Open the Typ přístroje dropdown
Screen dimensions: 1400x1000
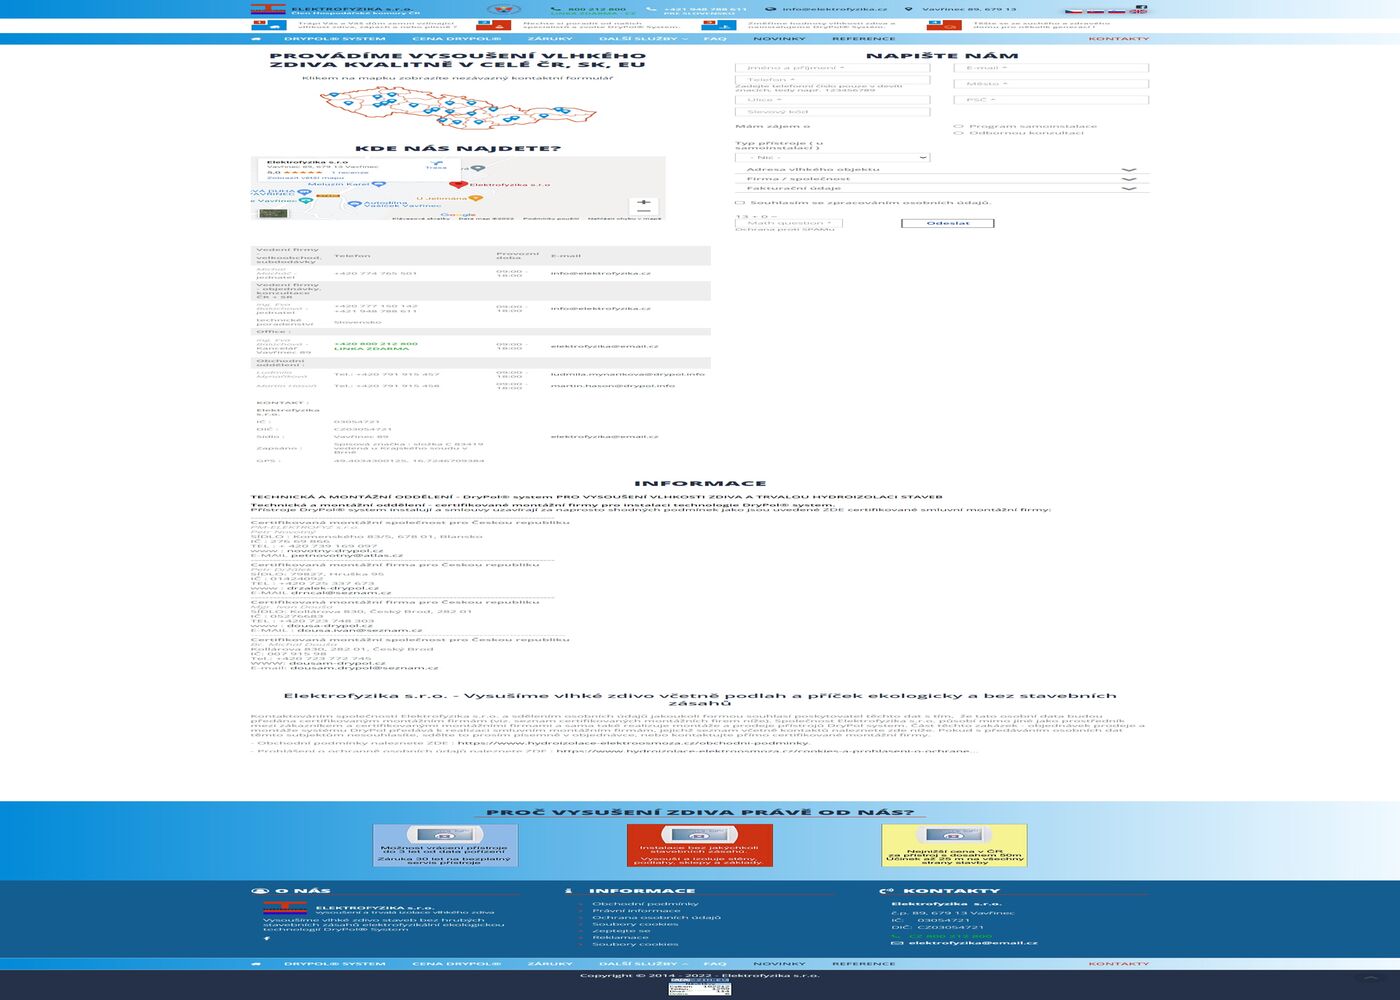click(x=833, y=158)
